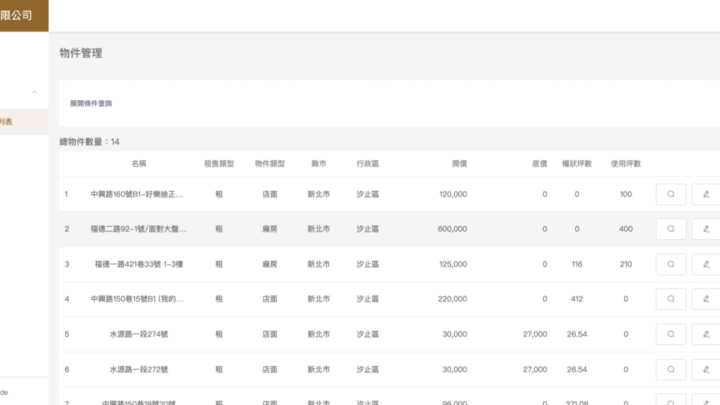Click the 使用坪數 column header
Screen dimensions: 720x405
(625, 163)
